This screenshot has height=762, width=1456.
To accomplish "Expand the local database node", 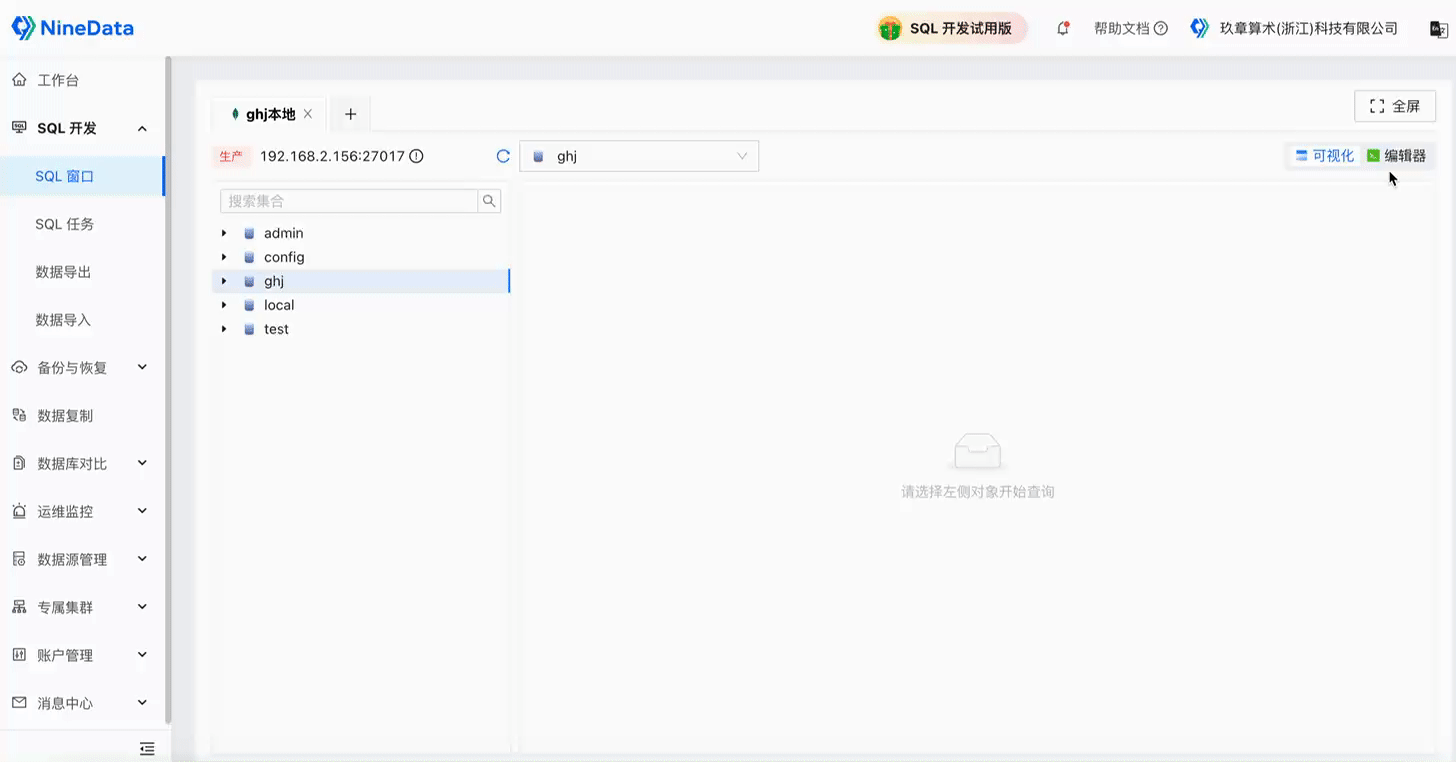I will pos(224,305).
